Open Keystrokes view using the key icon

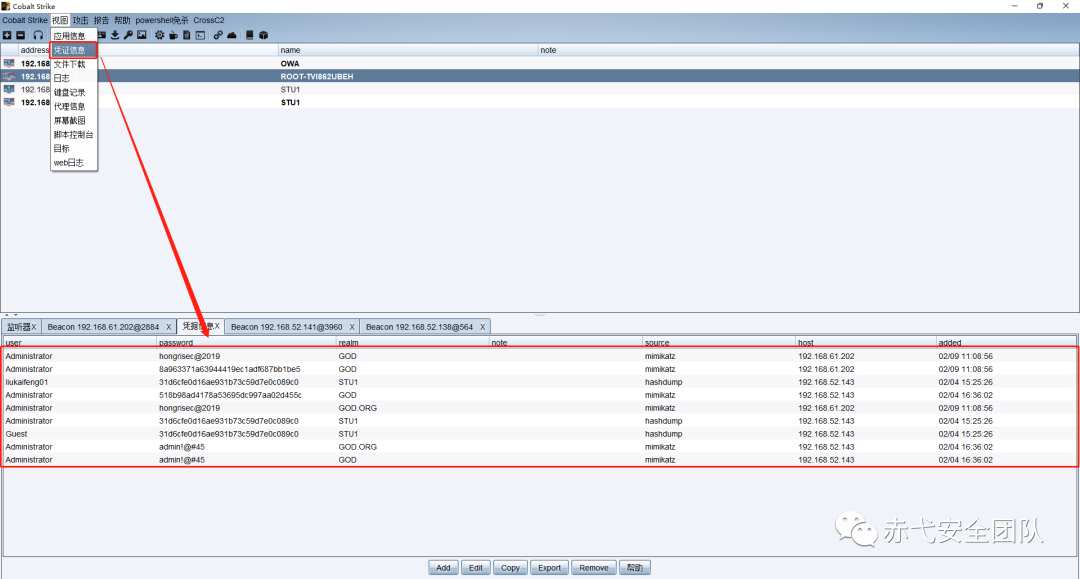point(128,35)
